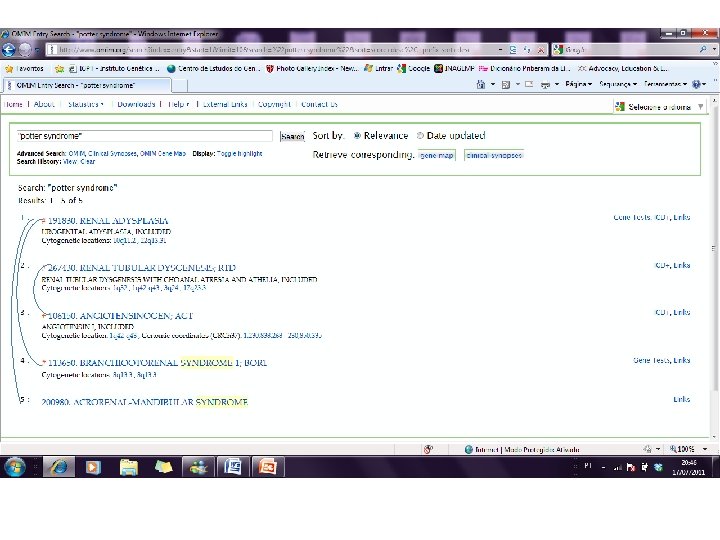Viewport: 720px width, 540px height.
Task: Open result 191830 RENAL ADYSPLASIA
Action: [108, 221]
